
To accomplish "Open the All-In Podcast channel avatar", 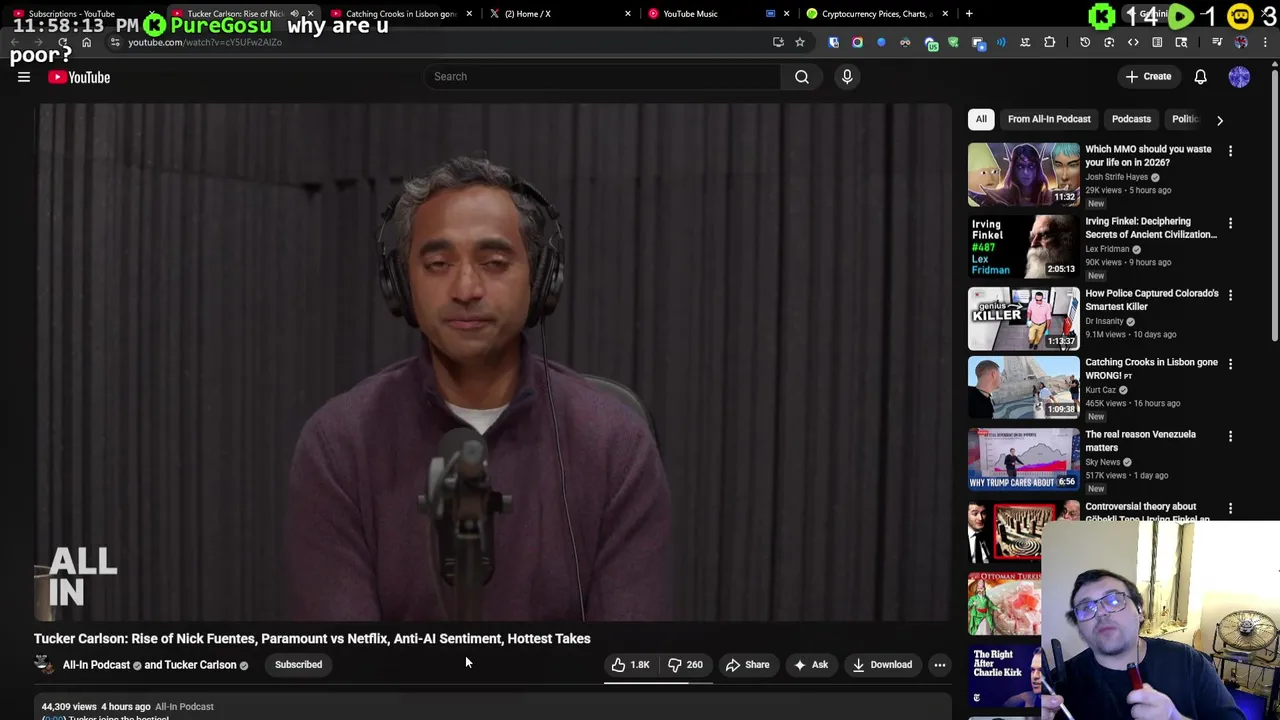I will point(44,664).
